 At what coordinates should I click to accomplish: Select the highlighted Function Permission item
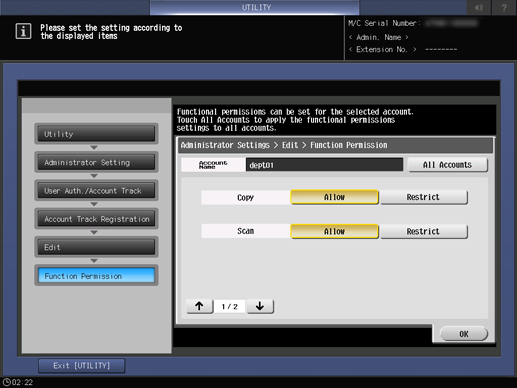(96, 276)
